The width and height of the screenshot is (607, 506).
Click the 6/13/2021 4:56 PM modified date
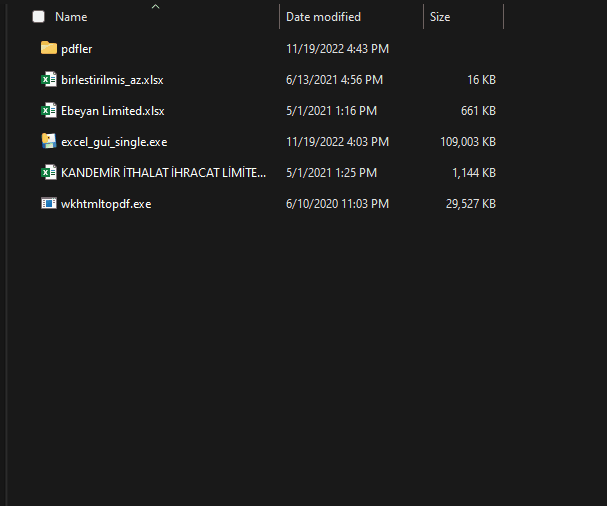pos(334,79)
